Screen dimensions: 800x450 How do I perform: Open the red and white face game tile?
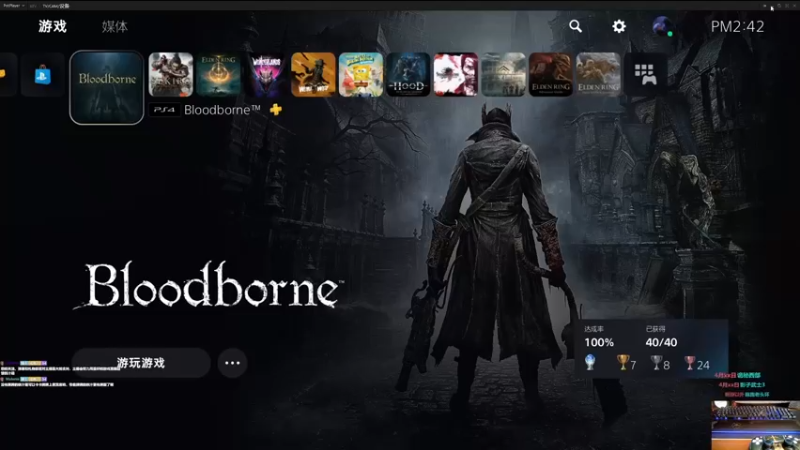(456, 74)
